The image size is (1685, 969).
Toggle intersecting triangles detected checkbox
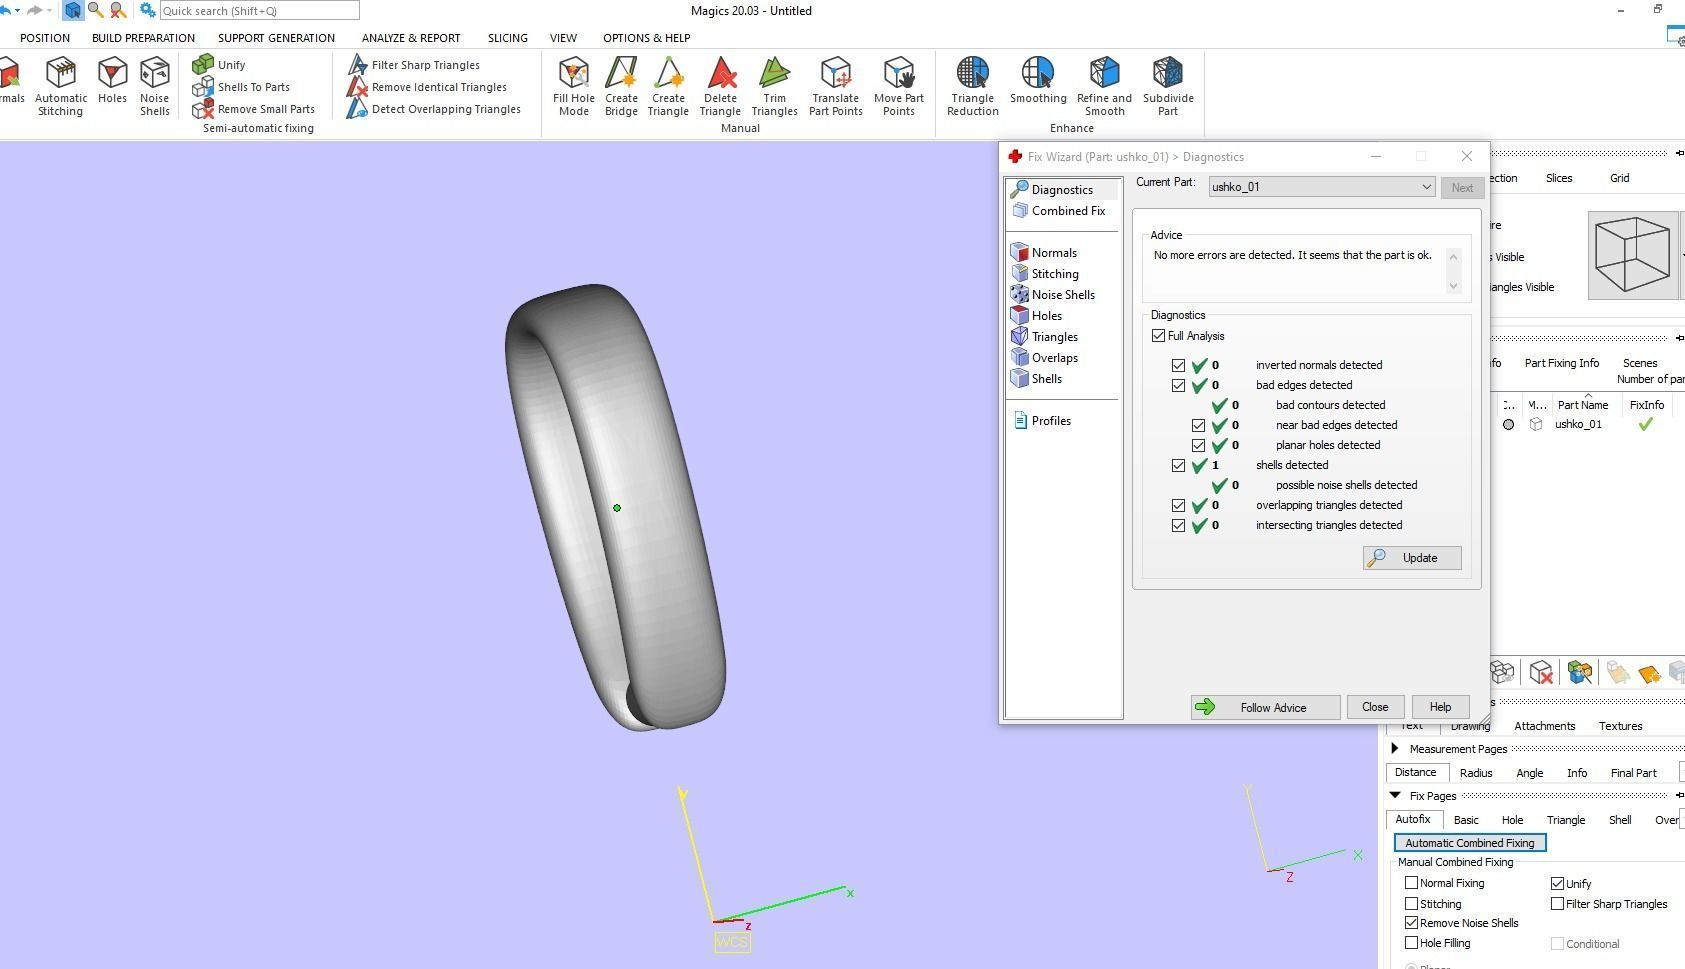point(1178,525)
